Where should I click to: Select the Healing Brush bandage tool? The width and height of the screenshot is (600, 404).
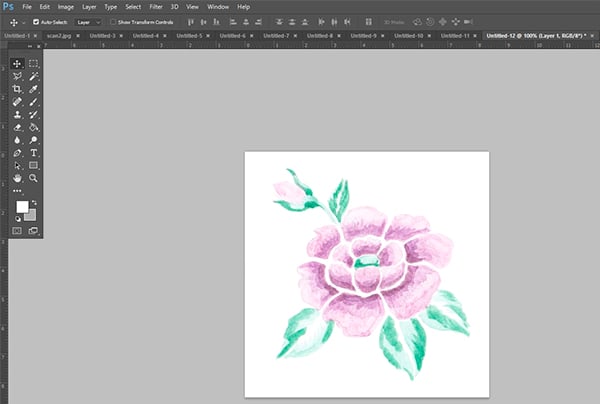pyautogui.click(x=17, y=102)
